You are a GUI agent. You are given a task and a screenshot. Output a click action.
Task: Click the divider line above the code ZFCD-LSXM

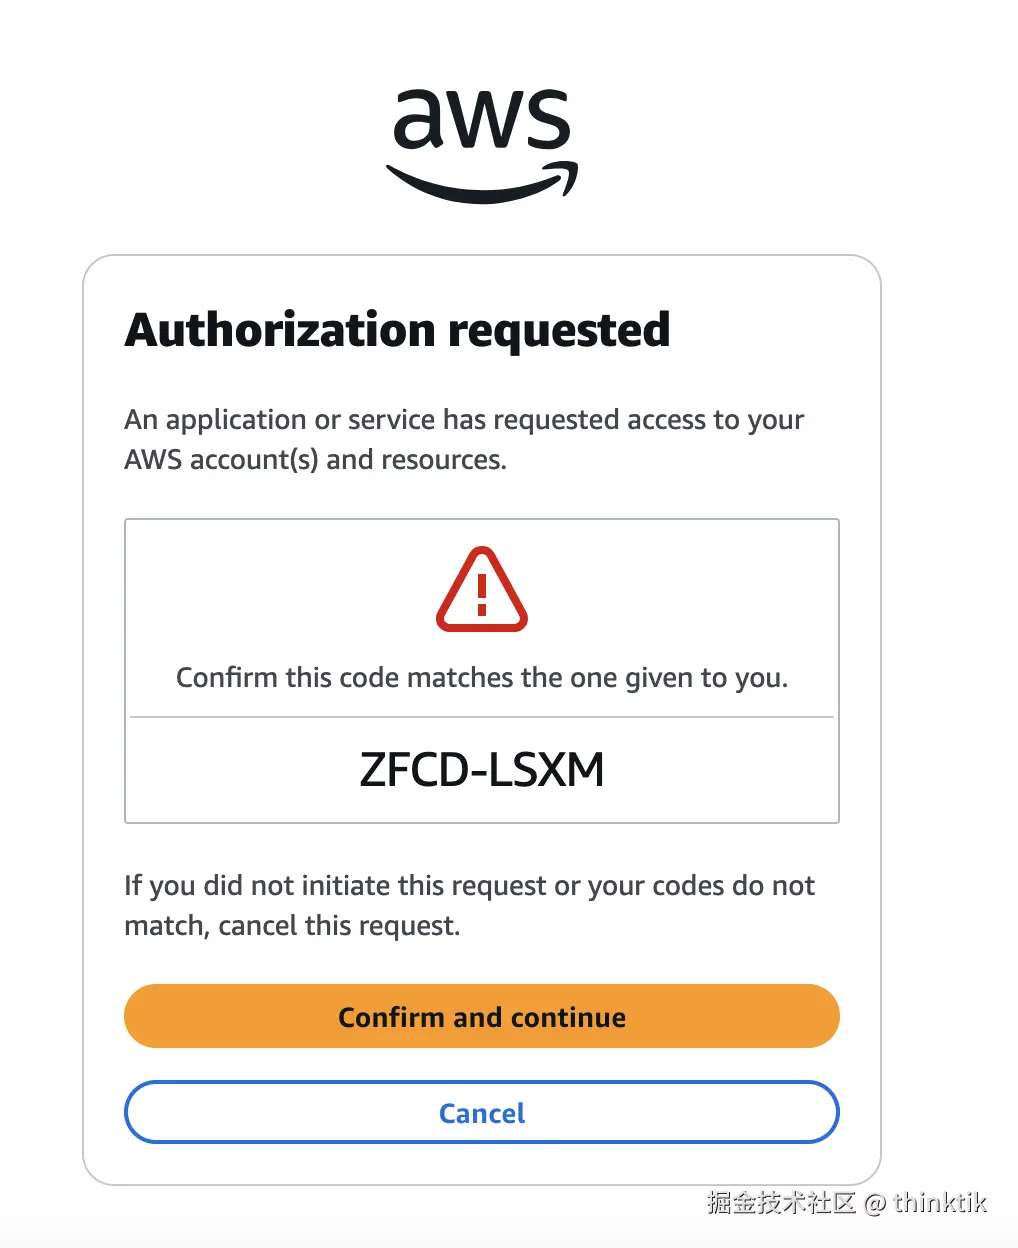[481, 716]
